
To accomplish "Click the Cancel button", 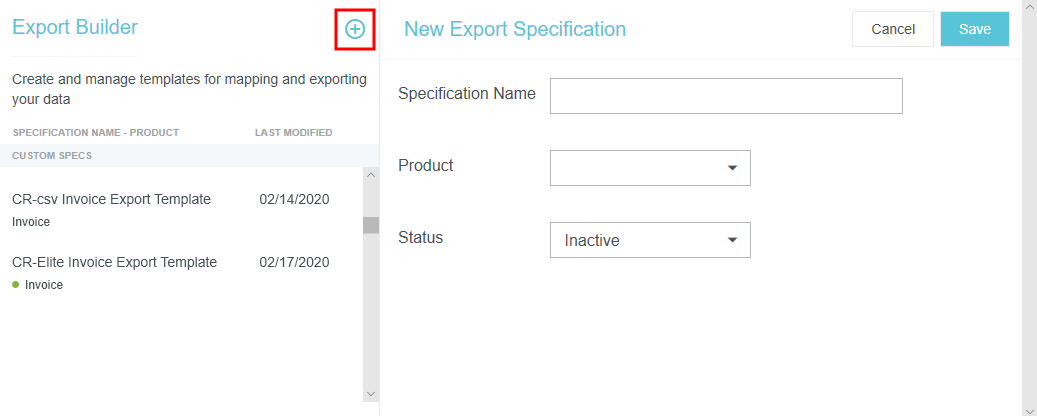I will pyautogui.click(x=892, y=29).
